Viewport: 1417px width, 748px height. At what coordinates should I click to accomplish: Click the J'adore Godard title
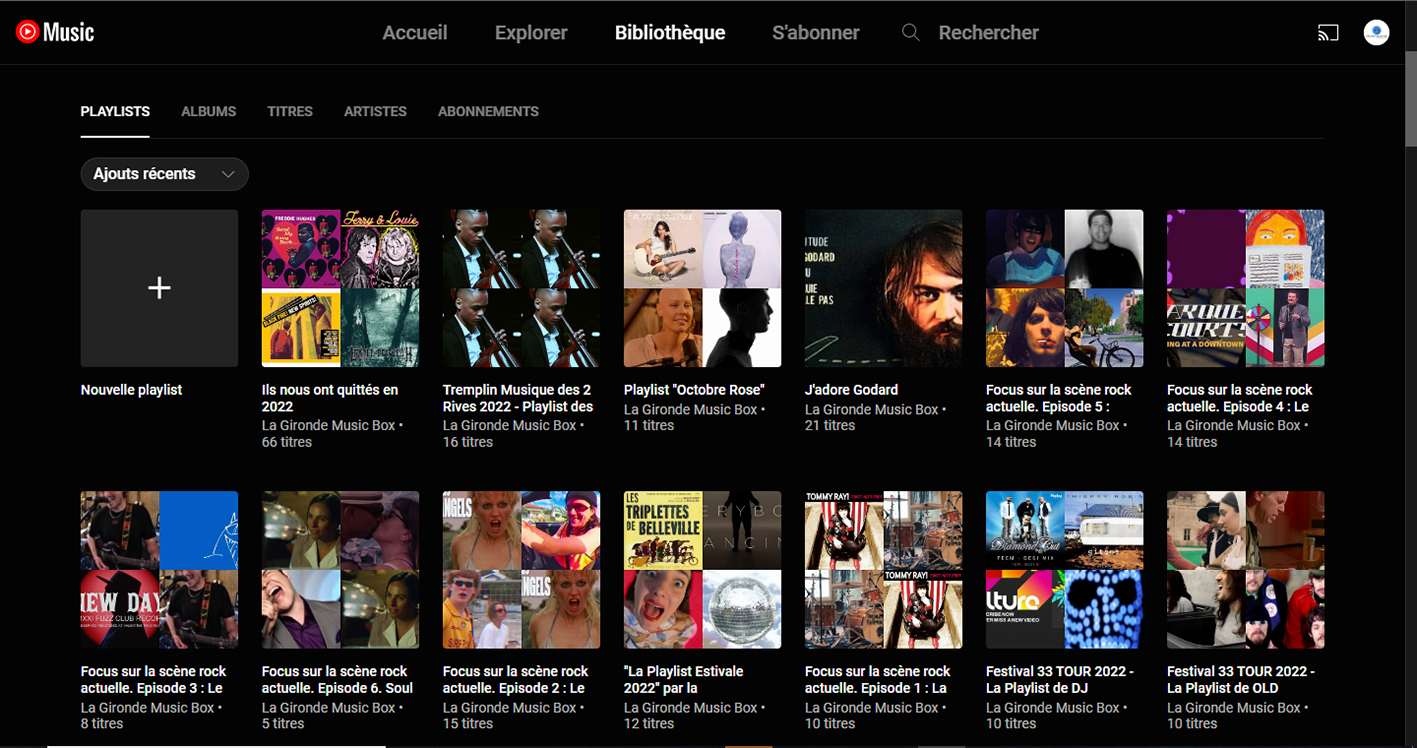tap(851, 390)
